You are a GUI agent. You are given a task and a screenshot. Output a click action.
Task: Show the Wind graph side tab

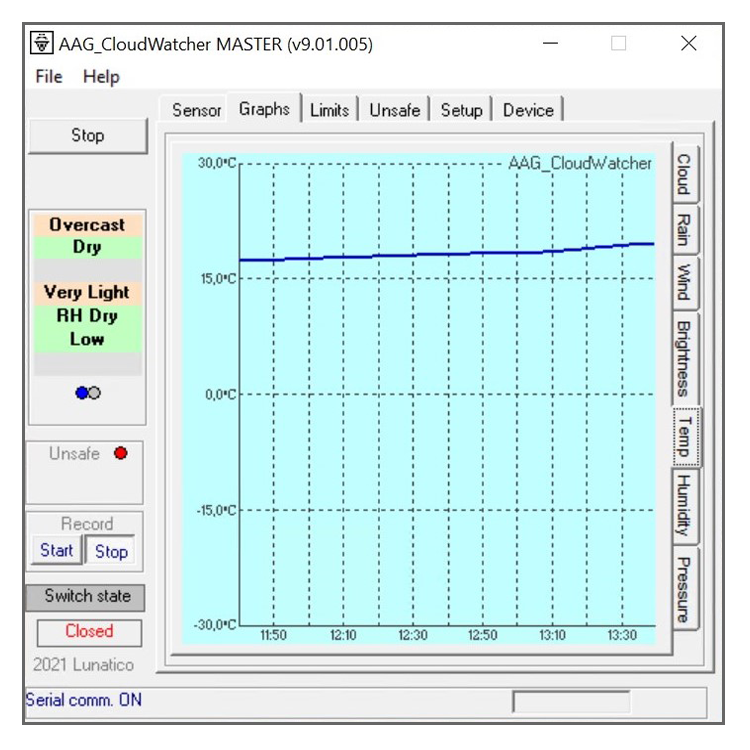[684, 282]
